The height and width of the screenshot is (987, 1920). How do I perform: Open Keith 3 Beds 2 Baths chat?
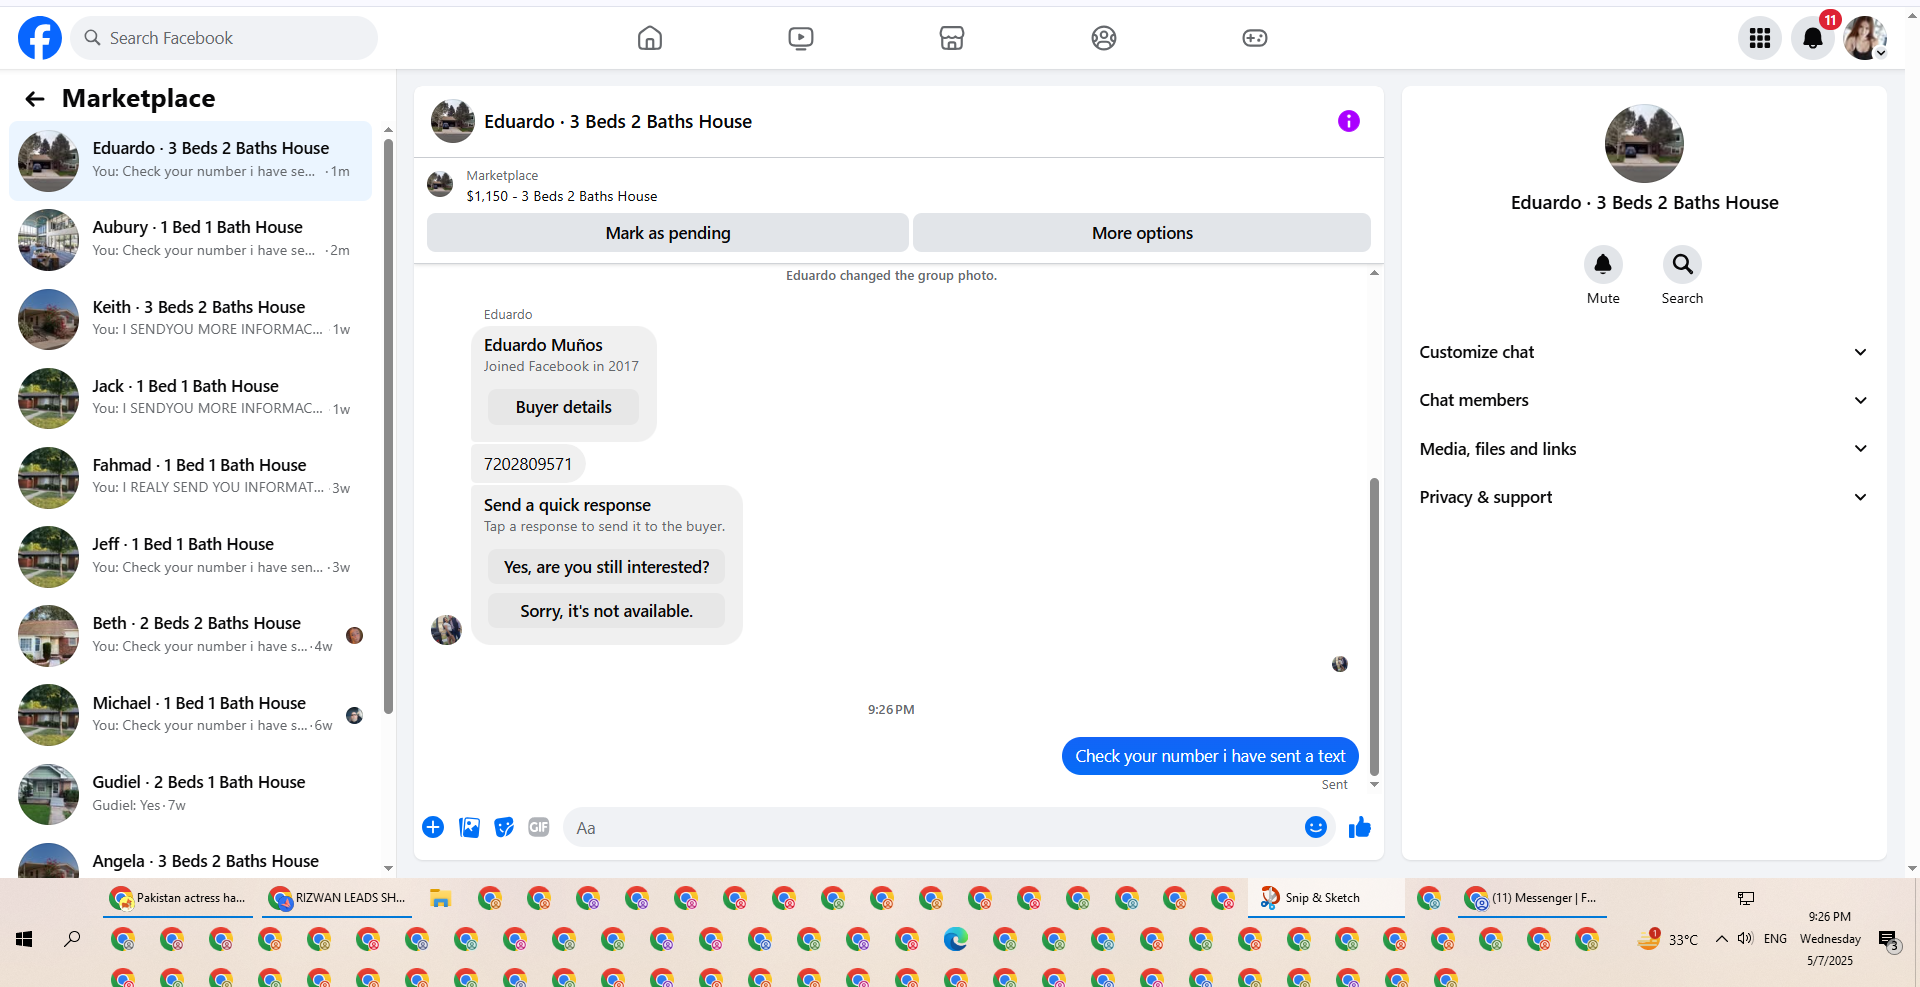click(190, 318)
